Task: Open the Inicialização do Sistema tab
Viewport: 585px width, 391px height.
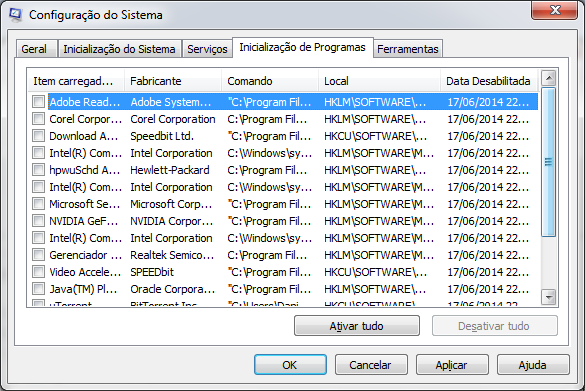Action: pos(119,49)
